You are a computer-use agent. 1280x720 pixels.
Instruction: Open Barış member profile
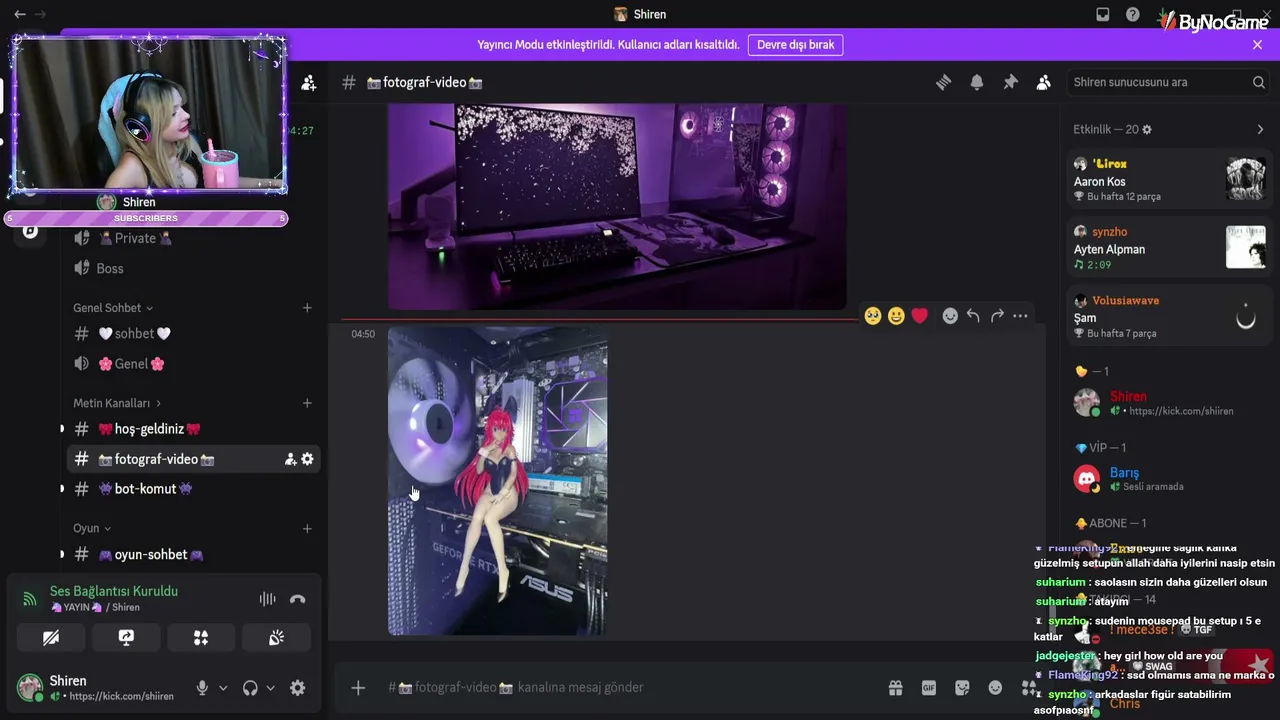click(1168, 479)
